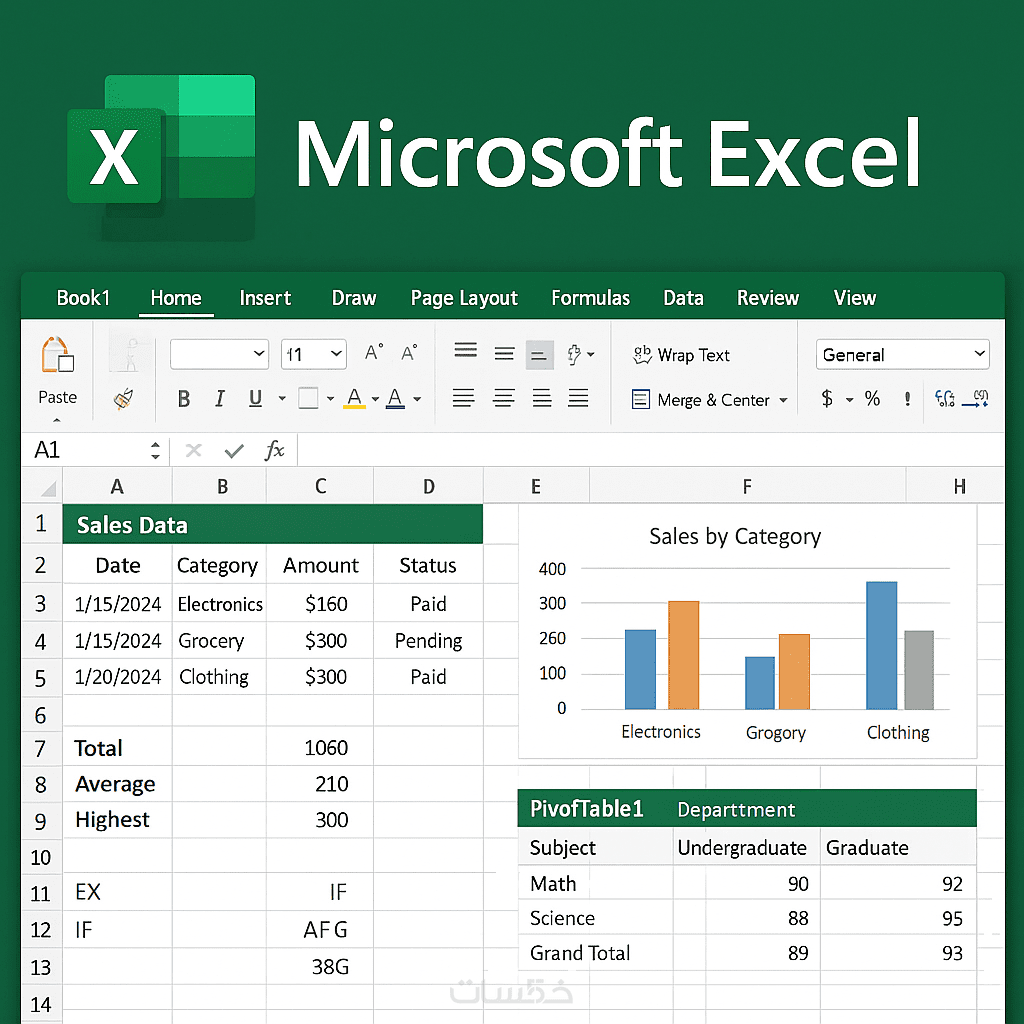Screen dimensions: 1024x1024
Task: Expand the borders dropdown arrow
Action: [x=330, y=398]
